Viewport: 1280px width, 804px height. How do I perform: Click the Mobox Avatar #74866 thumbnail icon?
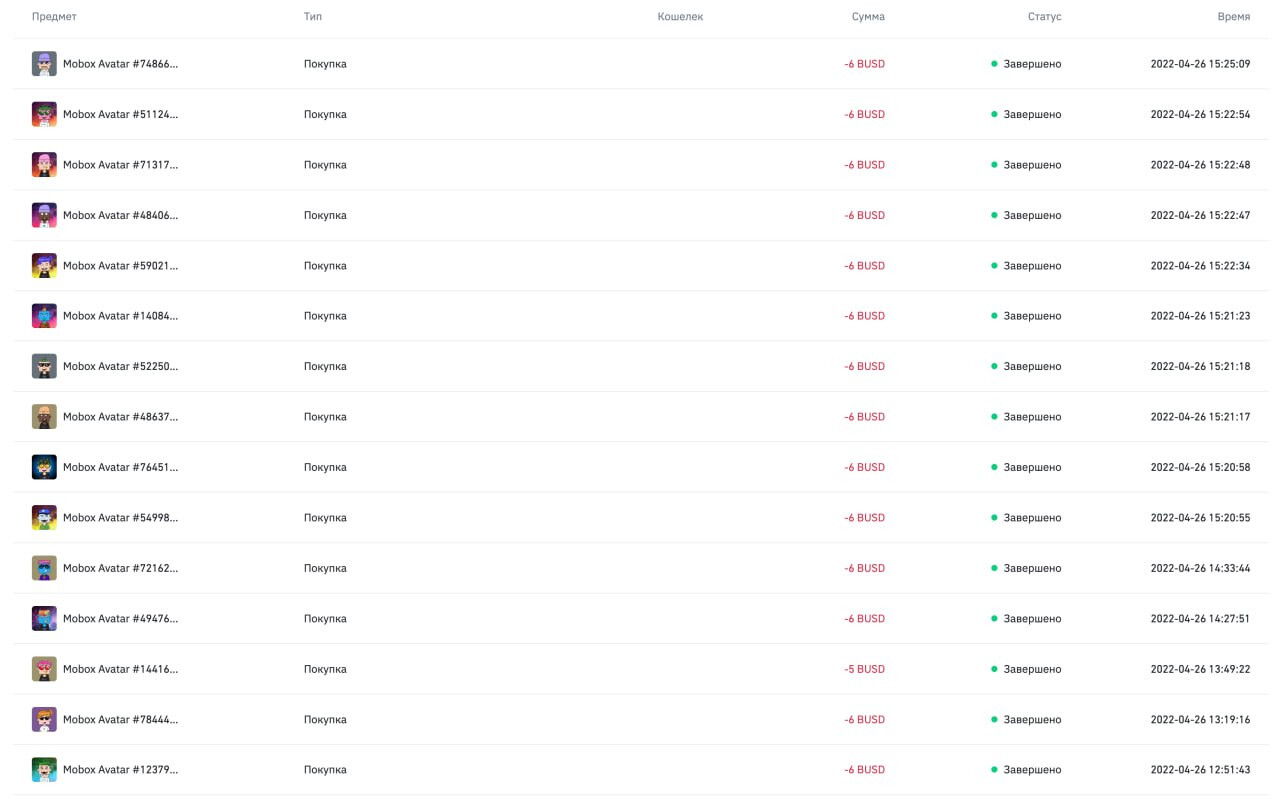click(44, 64)
